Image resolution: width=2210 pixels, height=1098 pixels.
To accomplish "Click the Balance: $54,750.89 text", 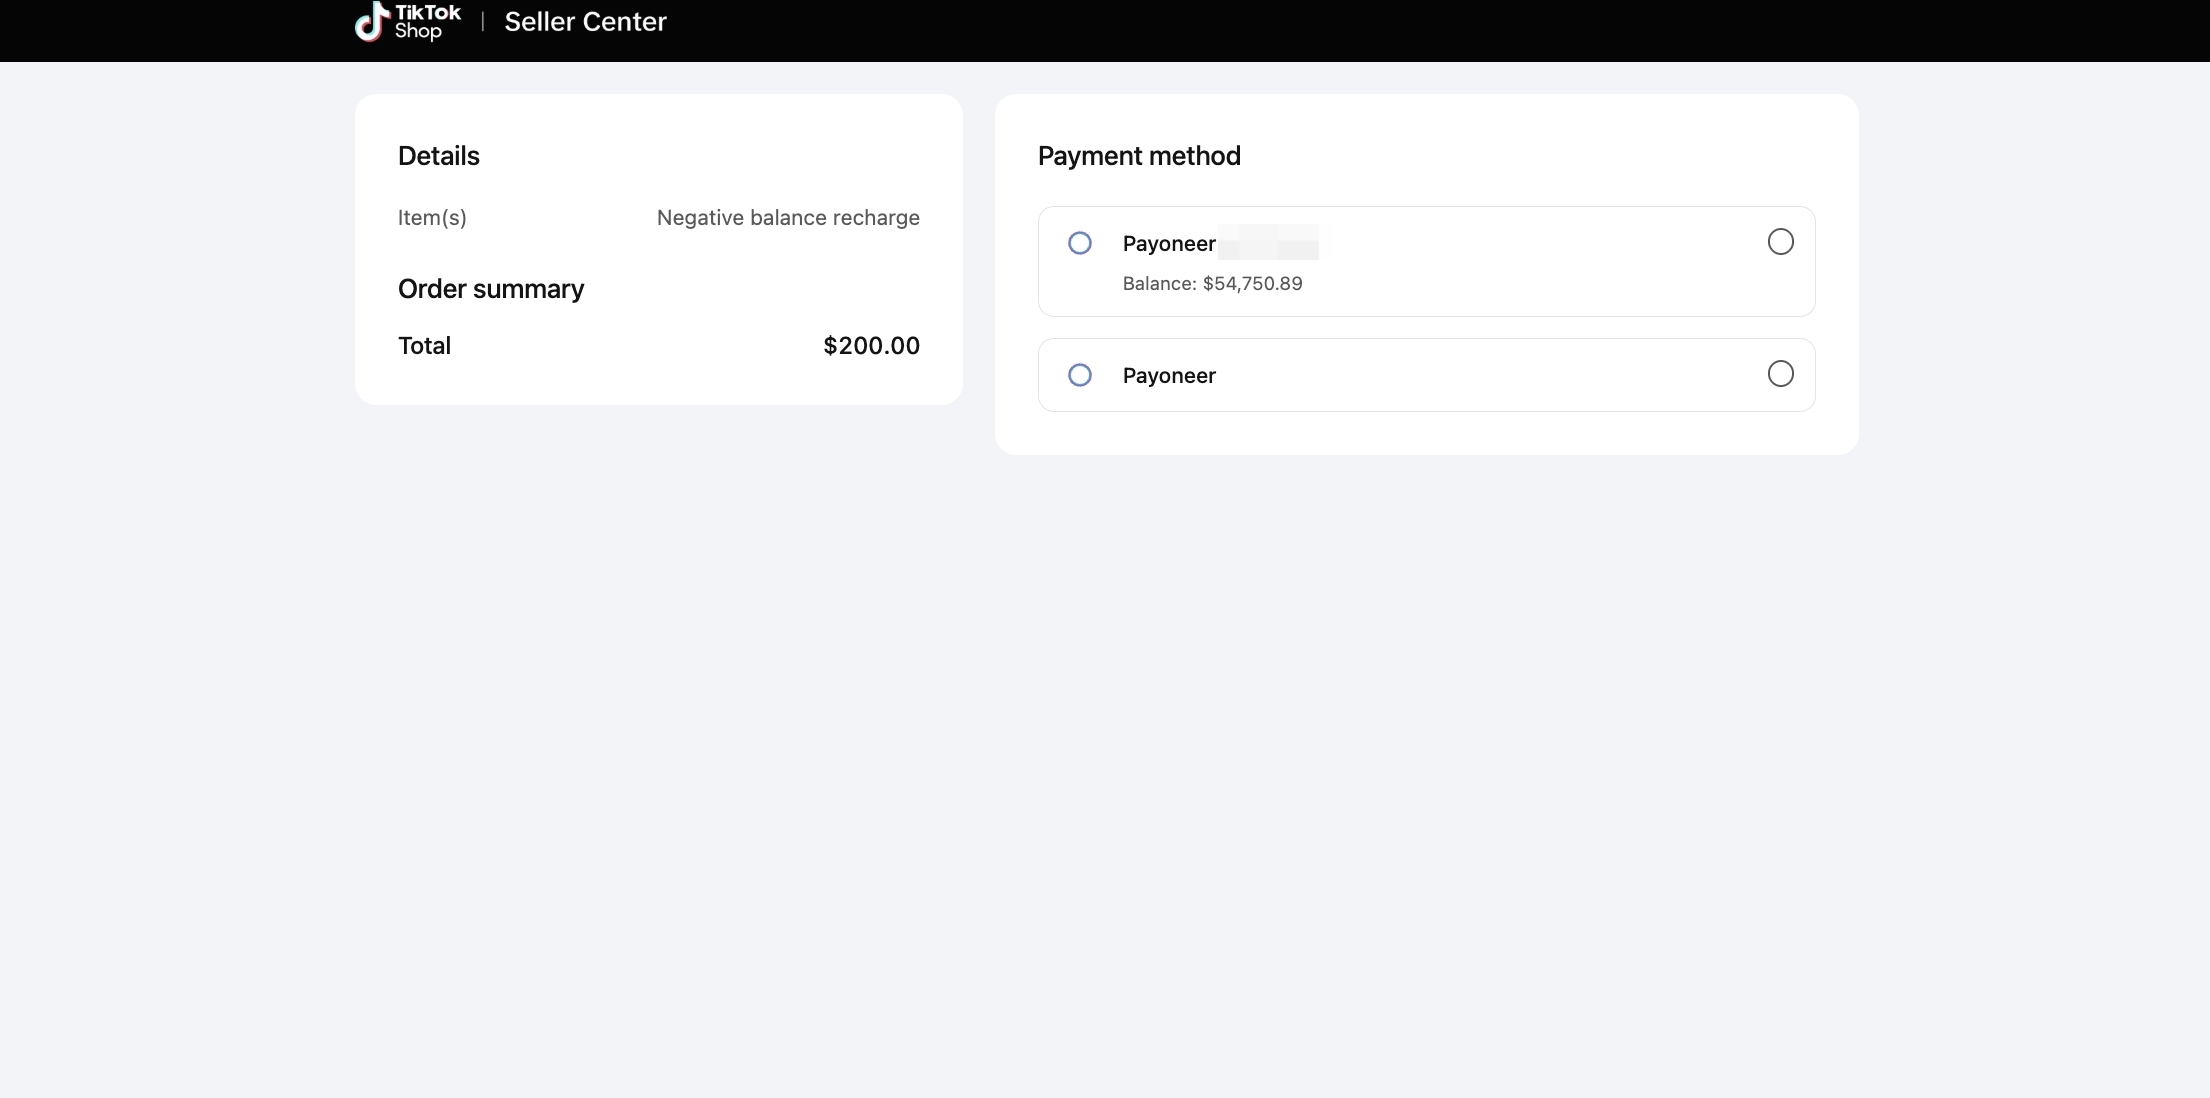I will pyautogui.click(x=1212, y=284).
